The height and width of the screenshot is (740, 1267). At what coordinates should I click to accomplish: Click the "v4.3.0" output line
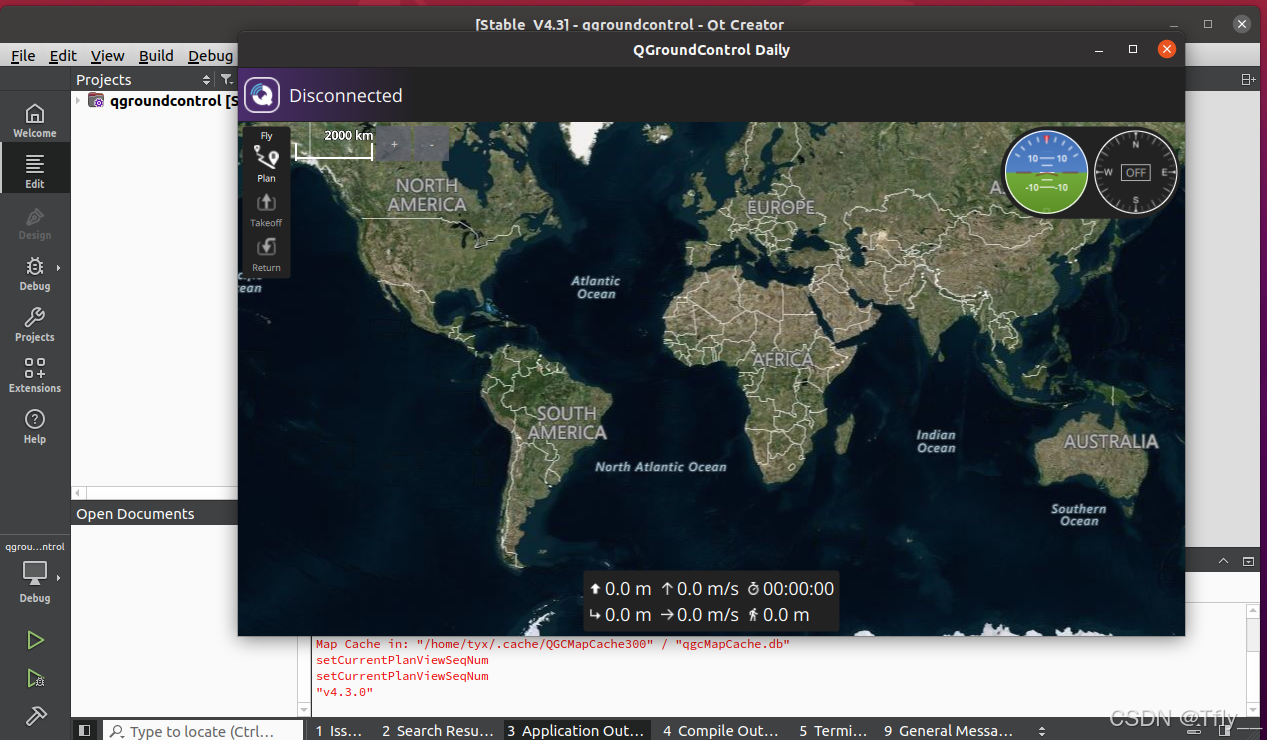pyautogui.click(x=344, y=692)
